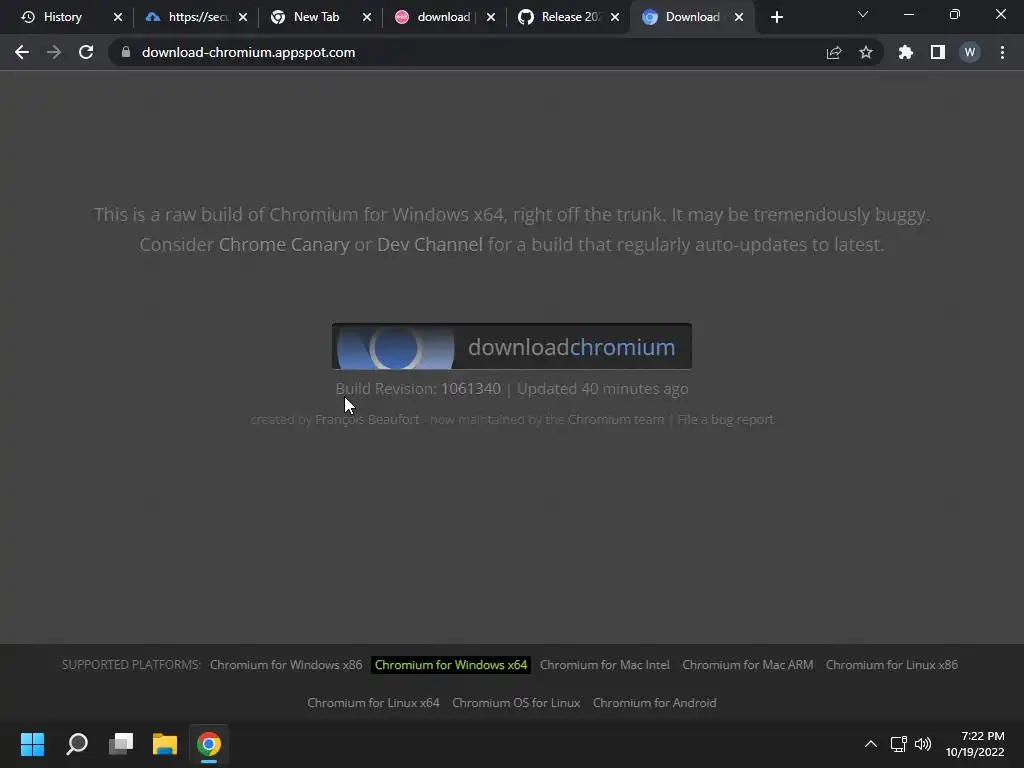Open the Chrome Canary link

pos(284,244)
